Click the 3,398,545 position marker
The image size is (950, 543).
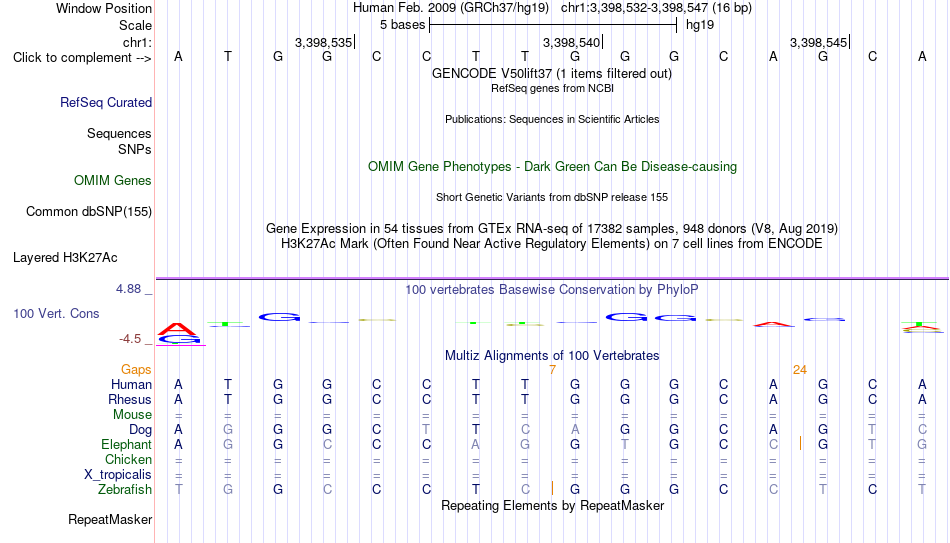coord(819,42)
